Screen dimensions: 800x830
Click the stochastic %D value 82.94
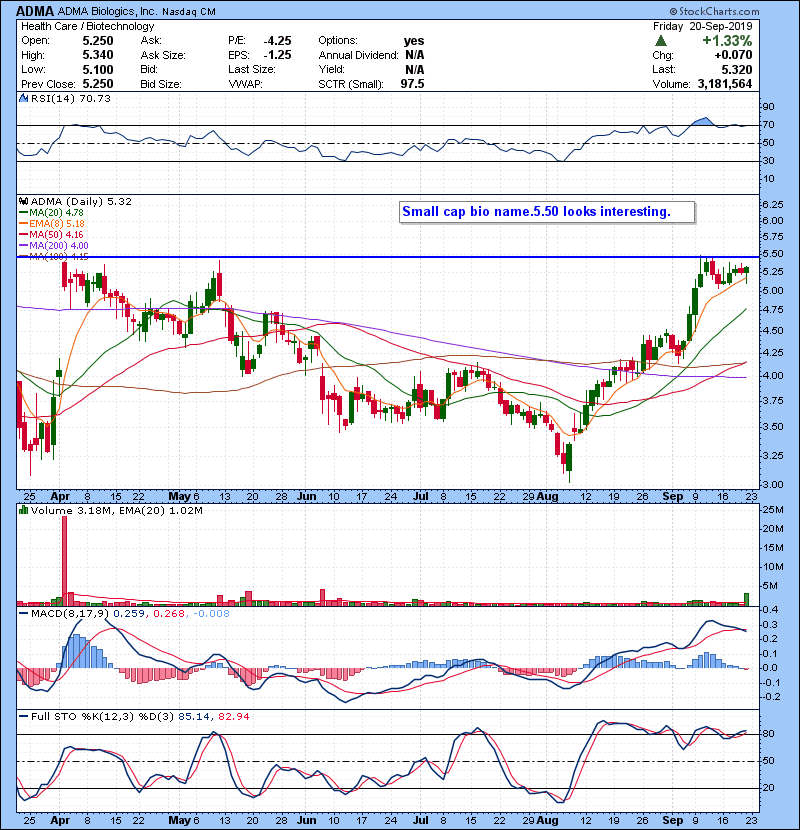233,716
